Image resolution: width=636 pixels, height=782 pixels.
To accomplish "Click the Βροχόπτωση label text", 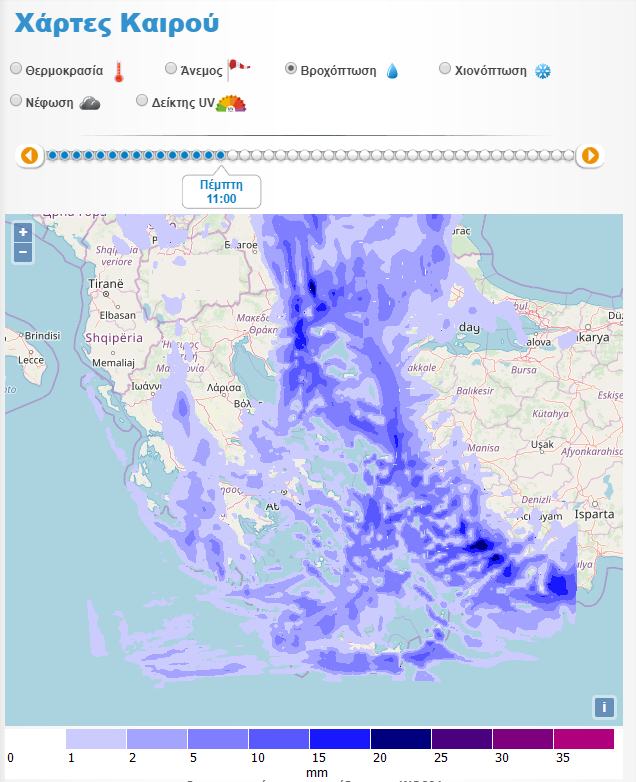I will click(338, 71).
